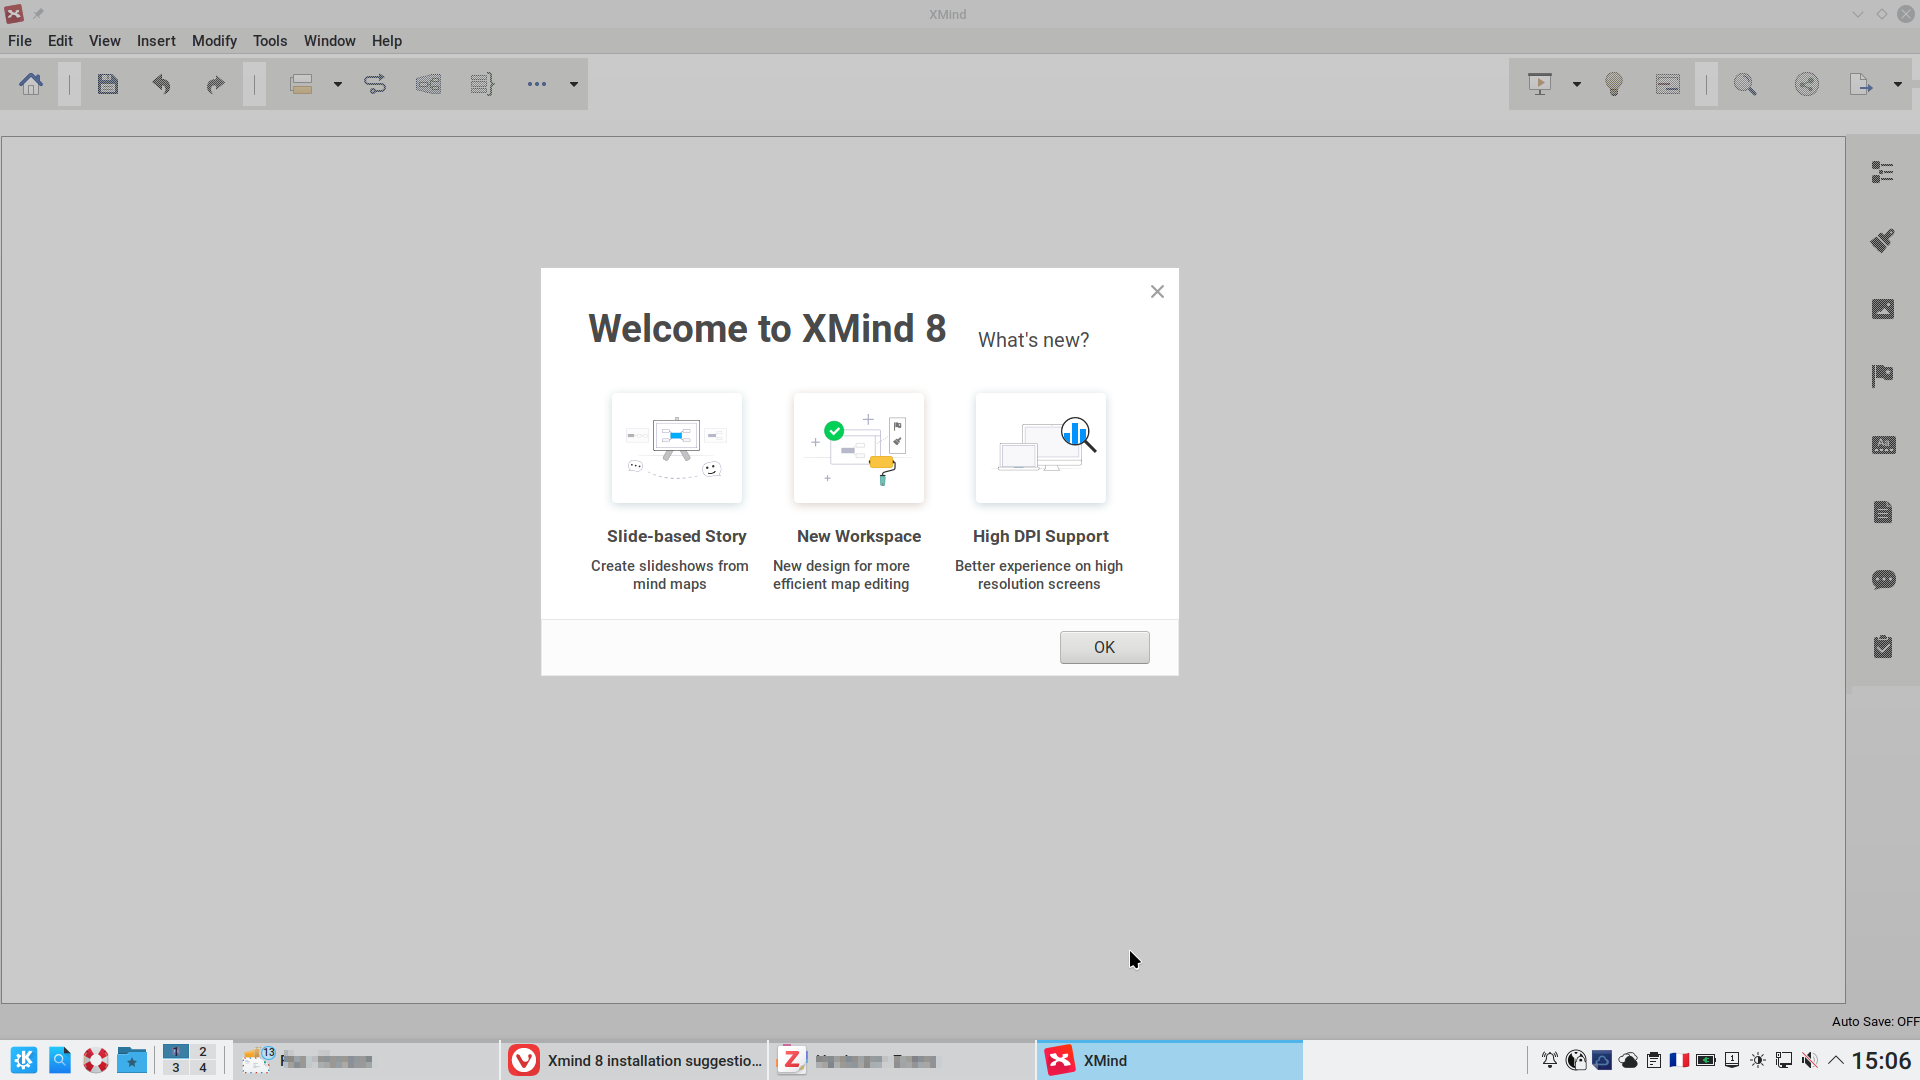This screenshot has height=1080, width=1920.
Task: Open the Tools menu
Action: coord(269,41)
